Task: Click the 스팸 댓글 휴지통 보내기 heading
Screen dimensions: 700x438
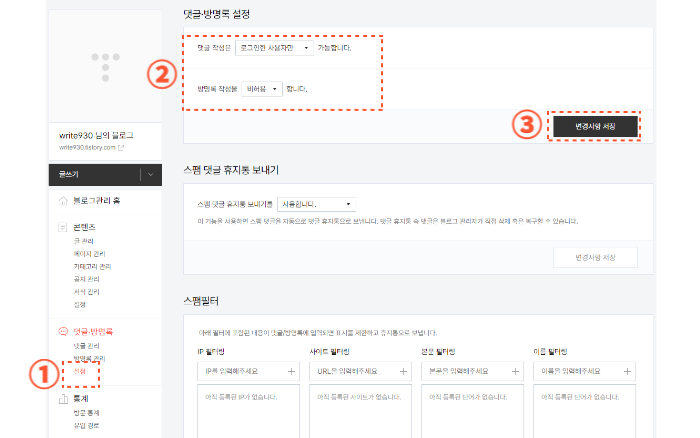Action: (231, 170)
